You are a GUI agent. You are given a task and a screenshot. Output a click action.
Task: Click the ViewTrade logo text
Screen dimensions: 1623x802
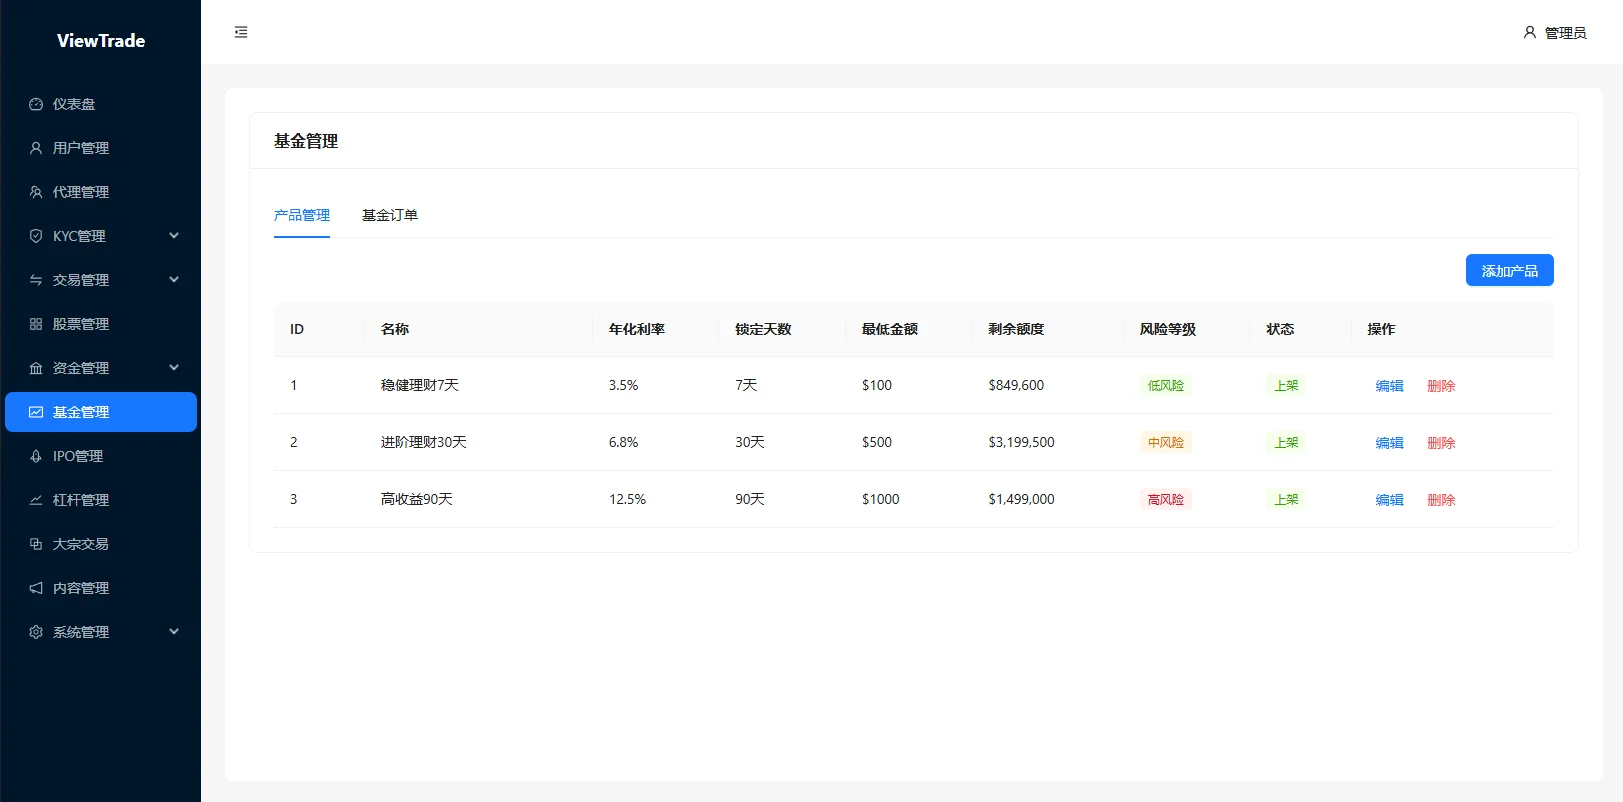pyautogui.click(x=101, y=41)
